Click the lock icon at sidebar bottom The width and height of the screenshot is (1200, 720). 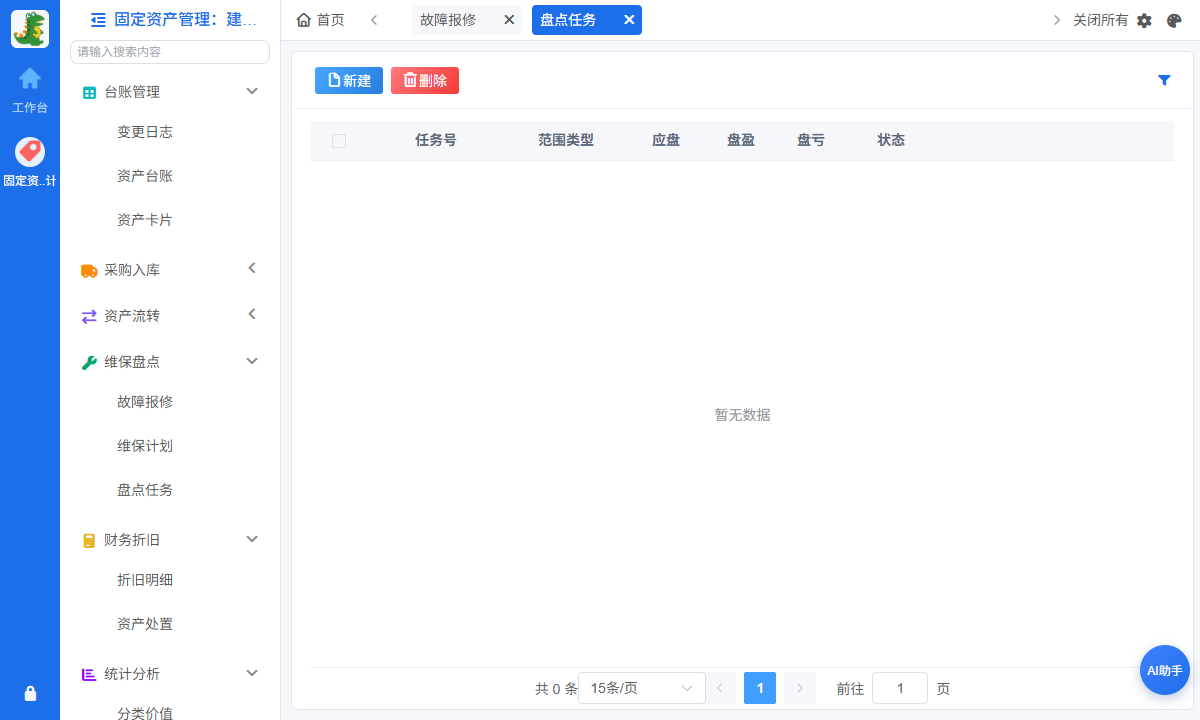pos(30,693)
